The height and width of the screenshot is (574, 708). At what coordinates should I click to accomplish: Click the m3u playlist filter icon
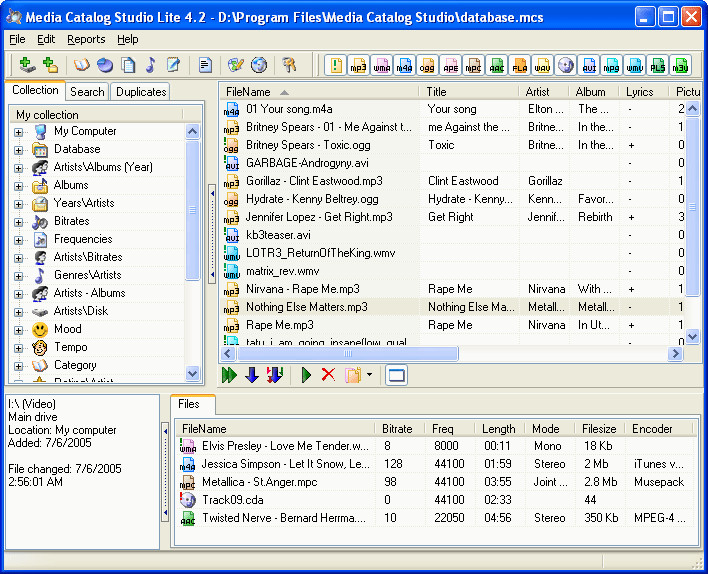(680, 65)
